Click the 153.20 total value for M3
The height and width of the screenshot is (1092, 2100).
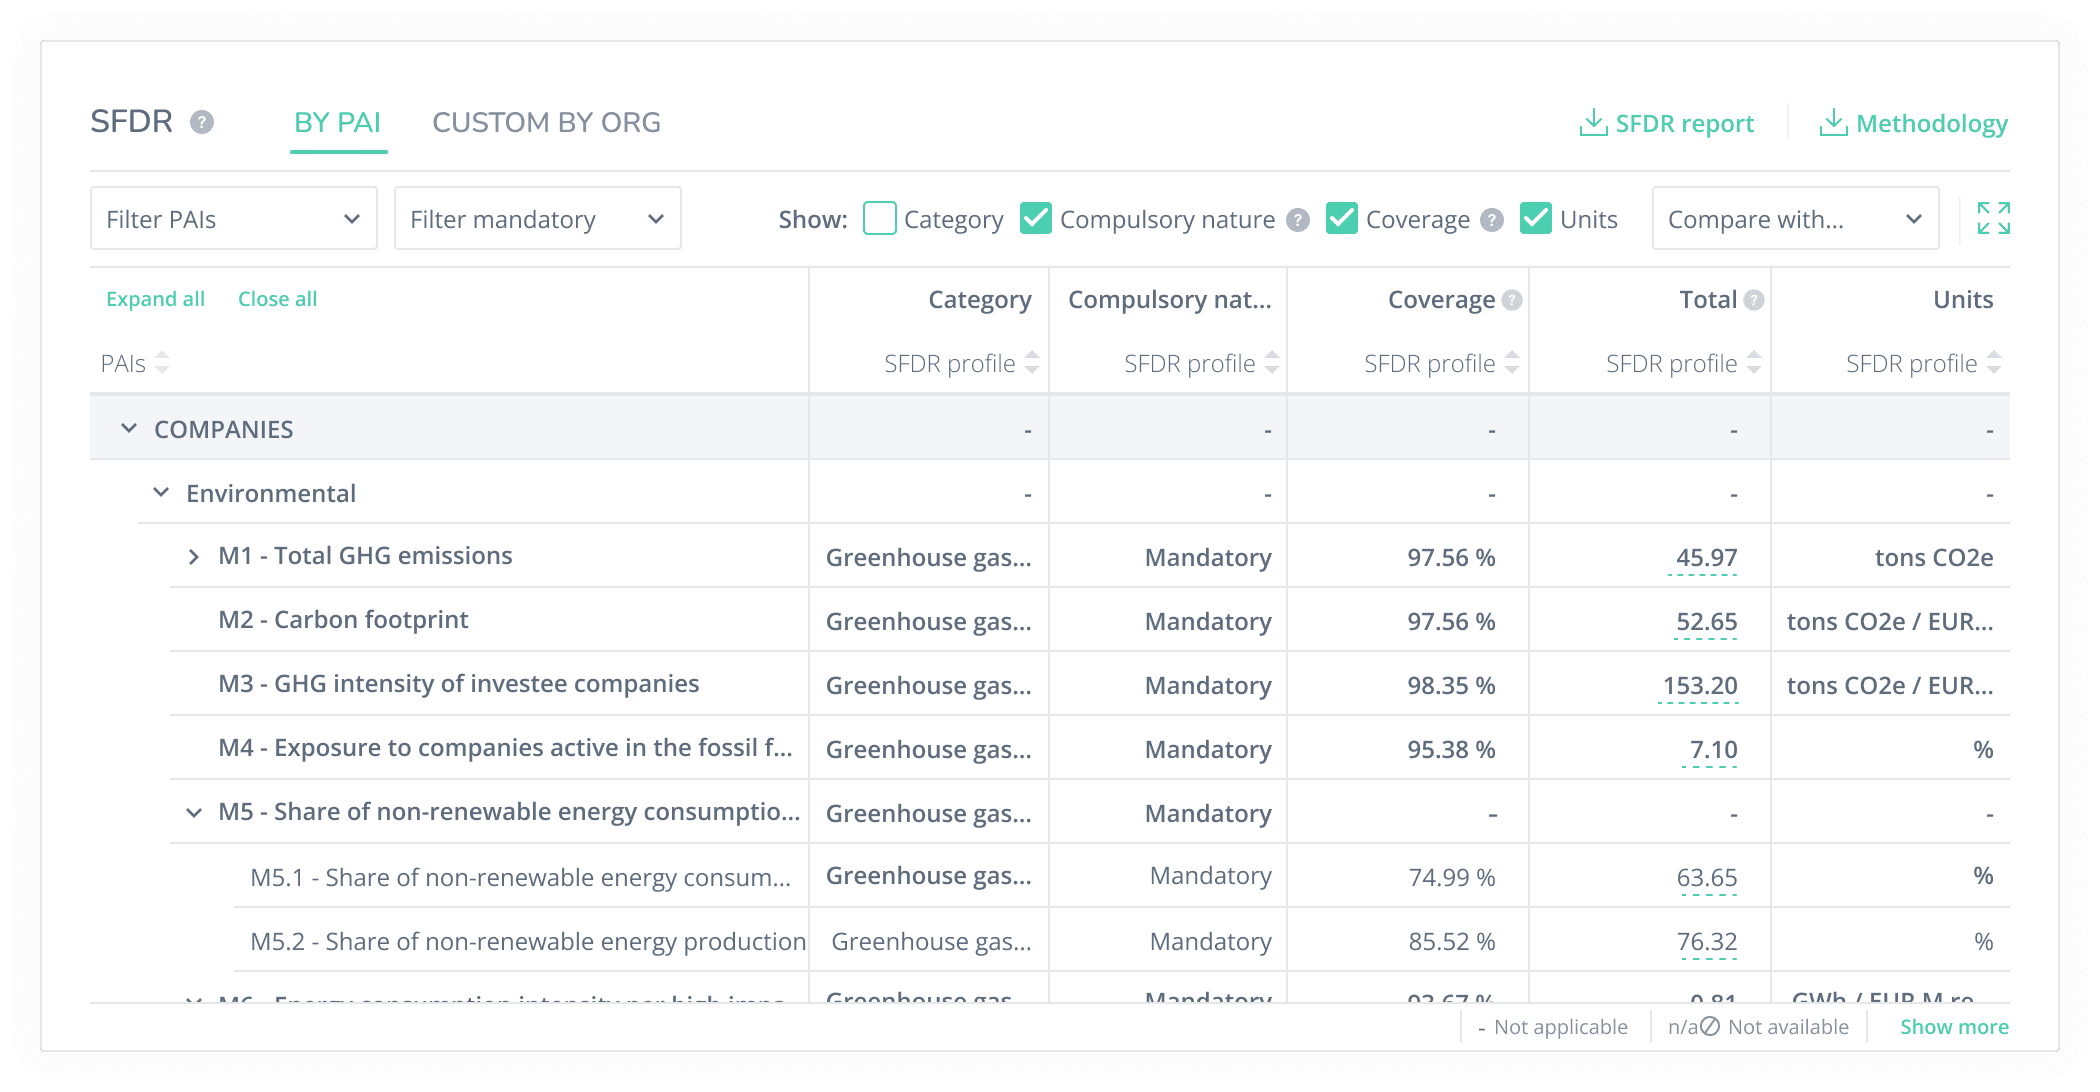pyautogui.click(x=1699, y=686)
